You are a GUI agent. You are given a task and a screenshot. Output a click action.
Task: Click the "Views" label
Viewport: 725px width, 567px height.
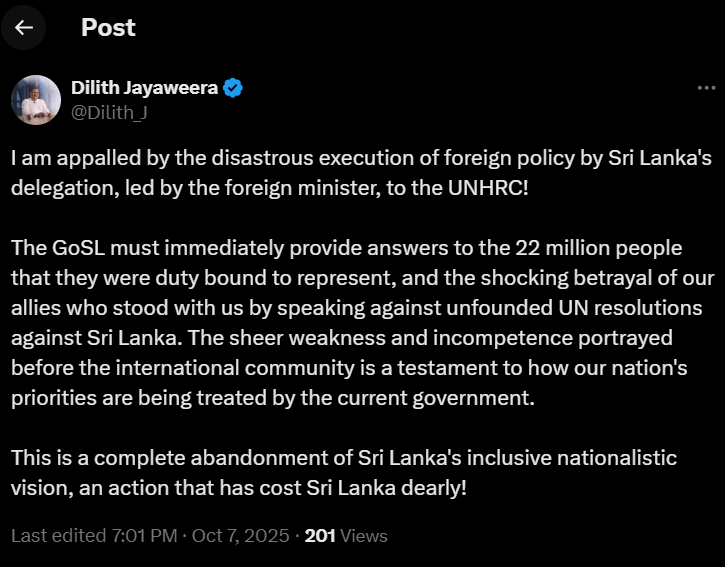[364, 535]
